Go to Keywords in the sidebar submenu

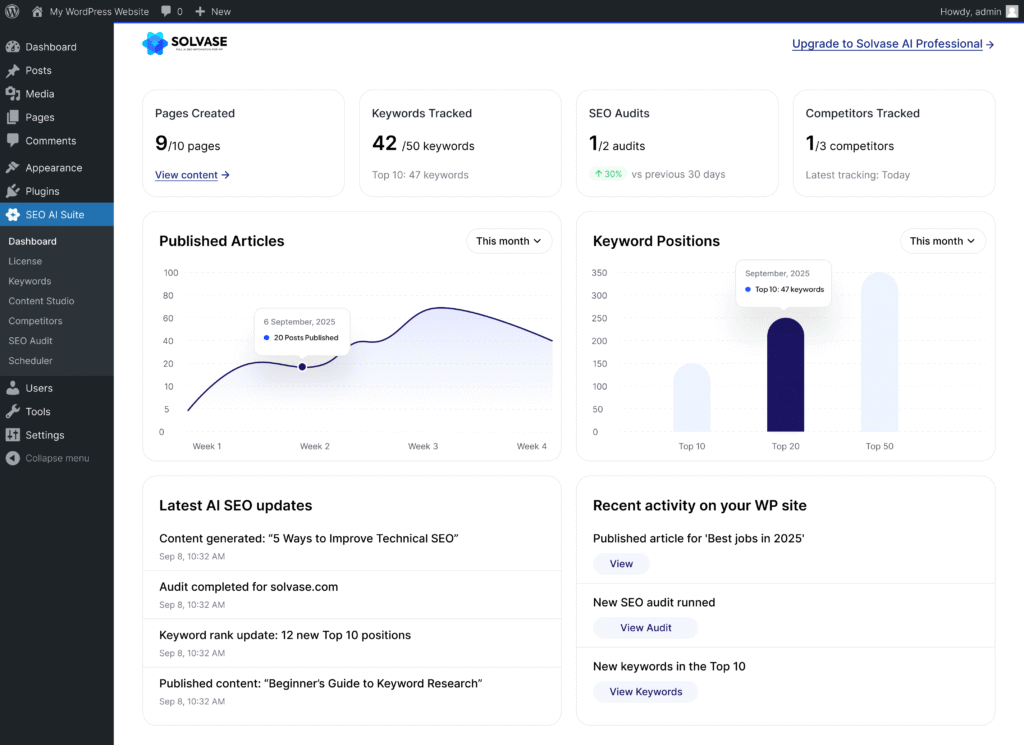coord(30,281)
